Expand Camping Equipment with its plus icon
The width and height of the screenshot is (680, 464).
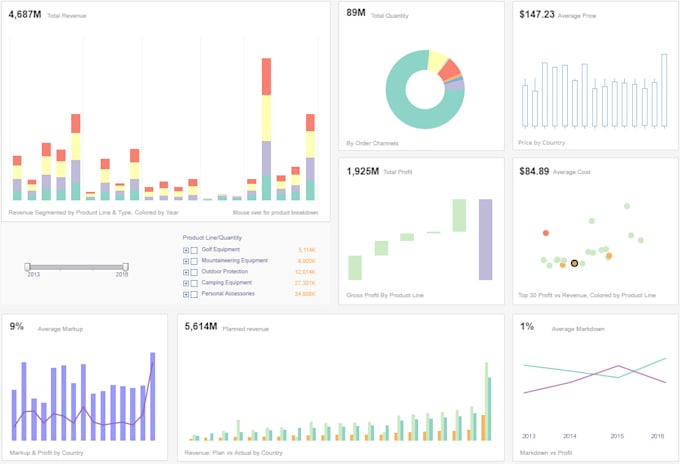point(186,283)
